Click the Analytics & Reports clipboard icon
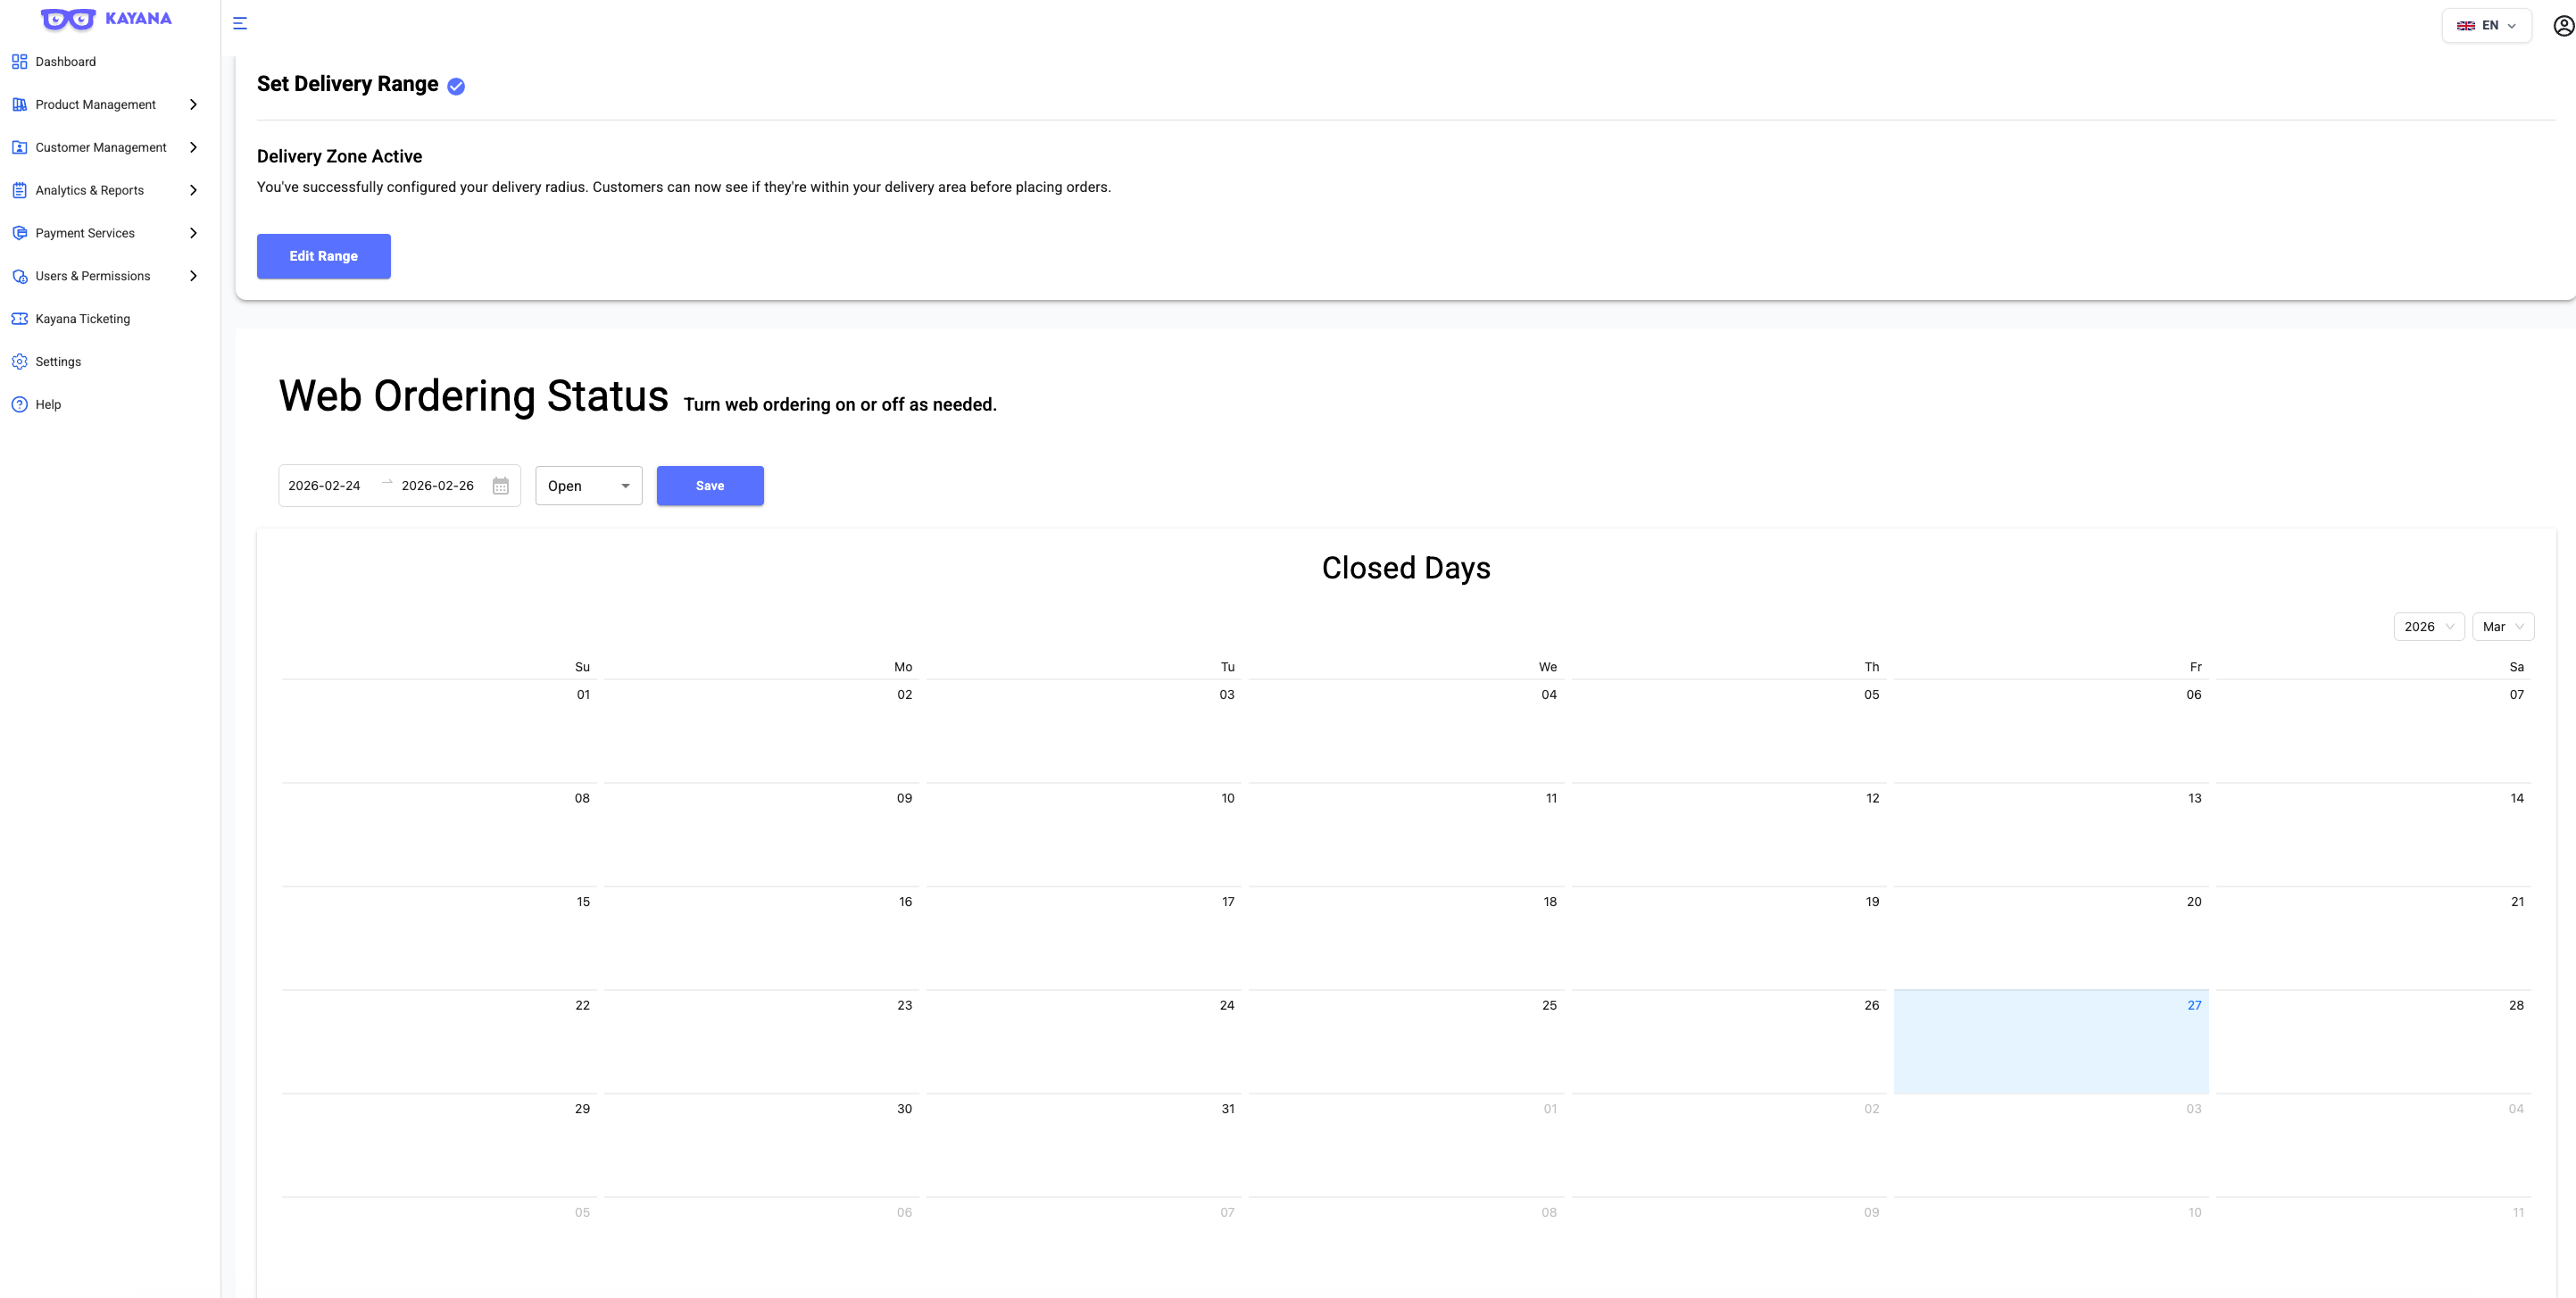Image resolution: width=2576 pixels, height=1298 pixels. [x=19, y=191]
